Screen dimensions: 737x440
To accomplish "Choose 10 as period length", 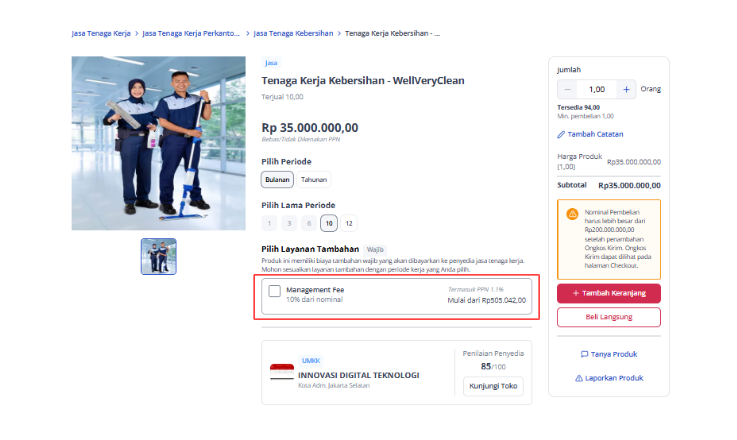I will coord(329,223).
